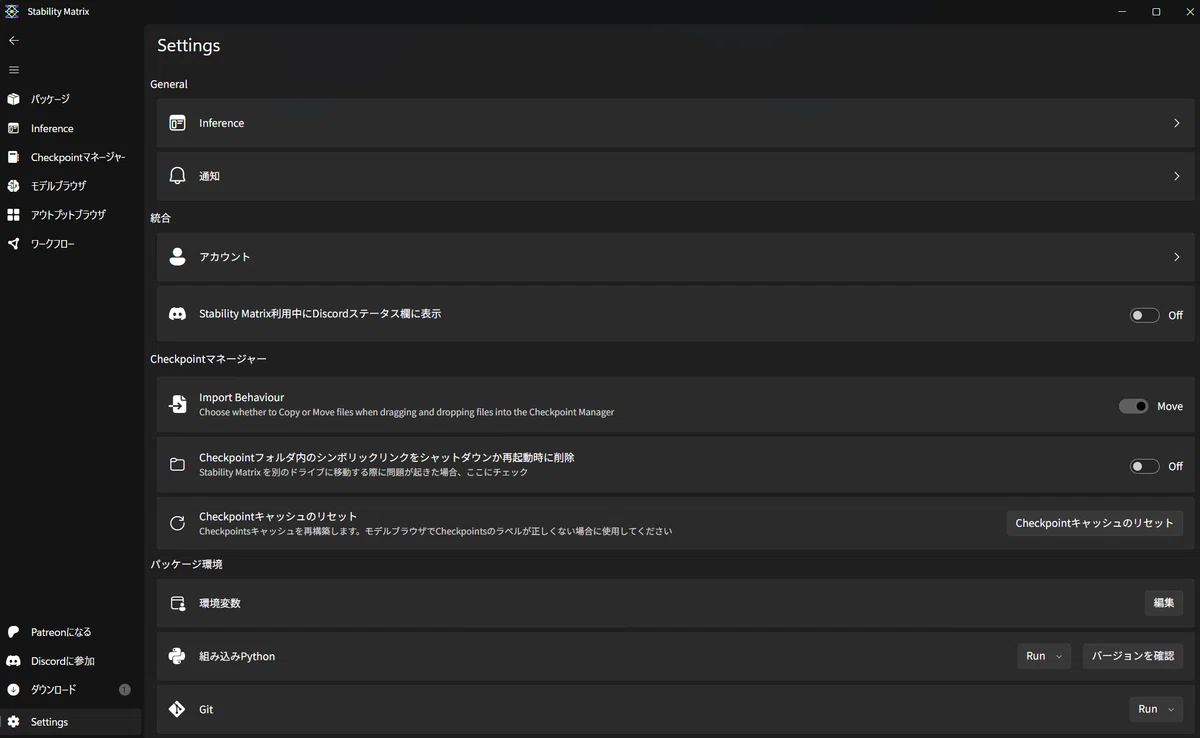This screenshot has width=1200, height=738.
Task: Click the Python logo icon
Action: pyautogui.click(x=177, y=656)
